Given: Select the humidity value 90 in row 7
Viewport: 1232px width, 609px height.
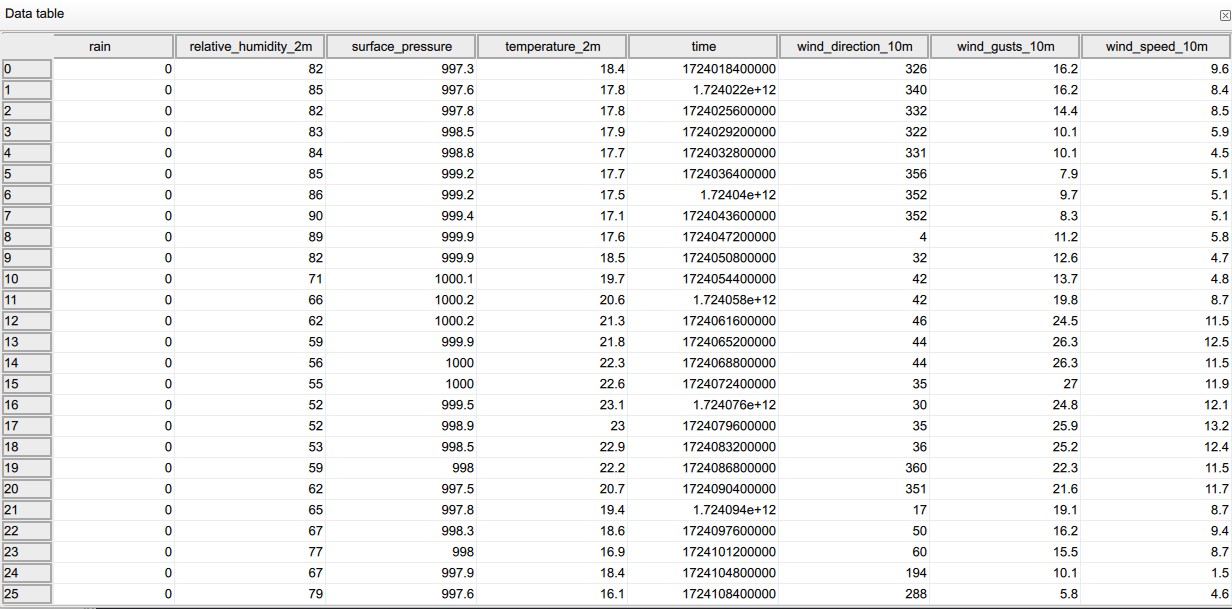Looking at the screenshot, I should pos(314,215).
